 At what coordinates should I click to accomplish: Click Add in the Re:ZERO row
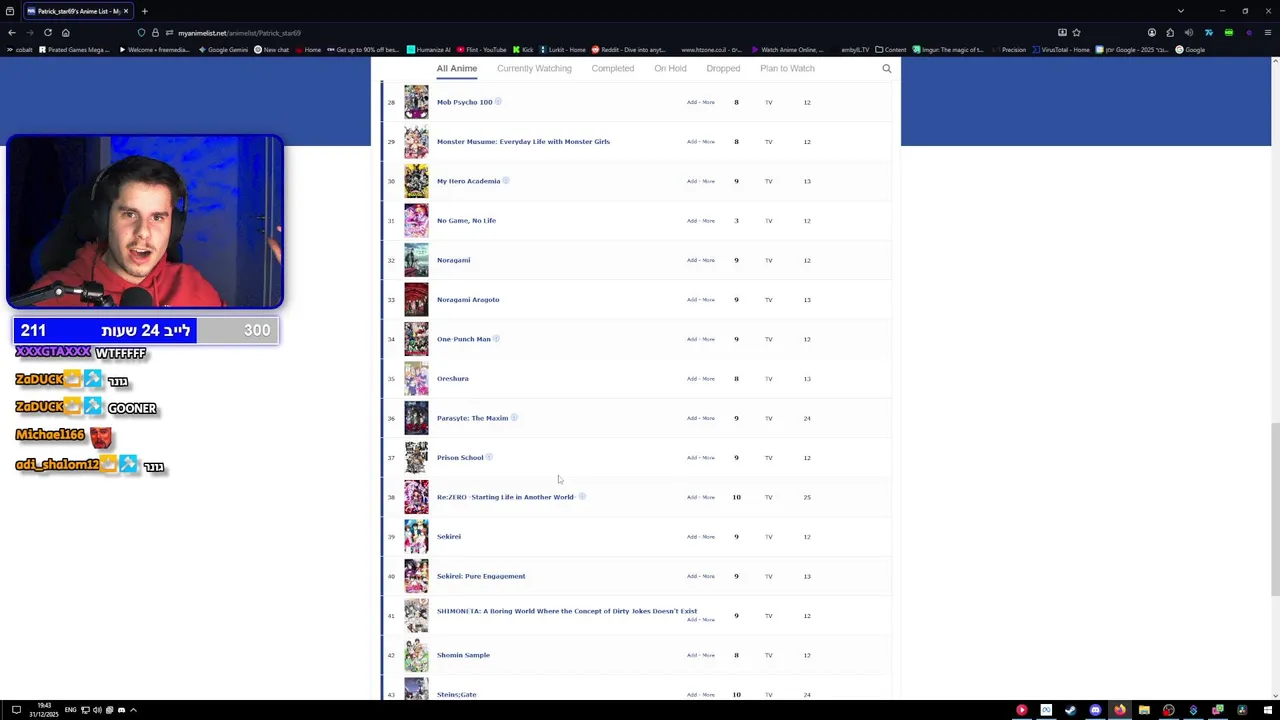[x=692, y=497]
